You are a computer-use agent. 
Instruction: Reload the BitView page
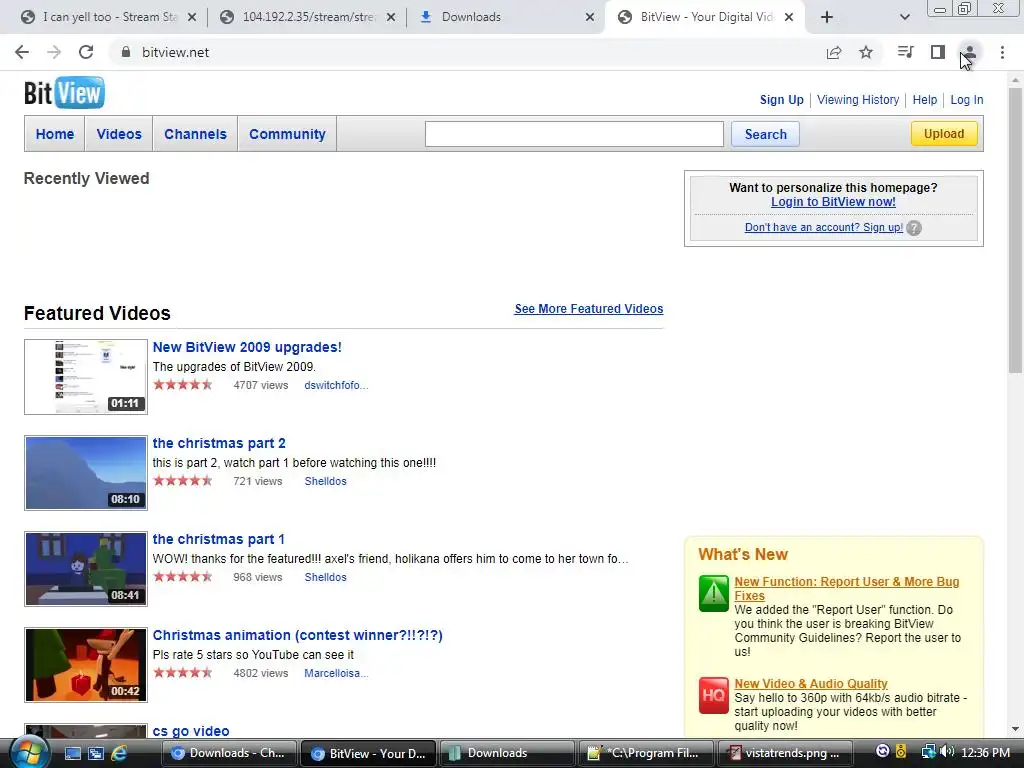click(86, 52)
